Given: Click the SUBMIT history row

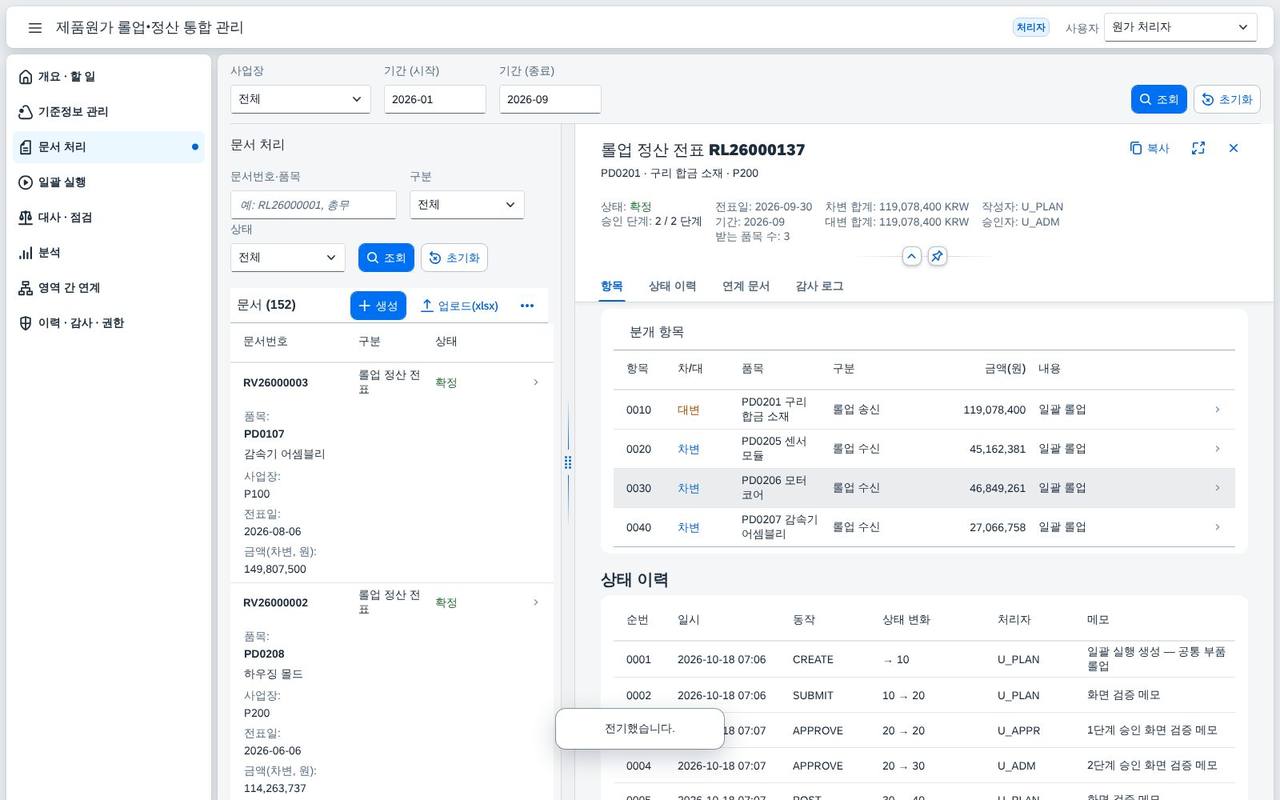Looking at the screenshot, I should pyautogui.click(x=924, y=695).
